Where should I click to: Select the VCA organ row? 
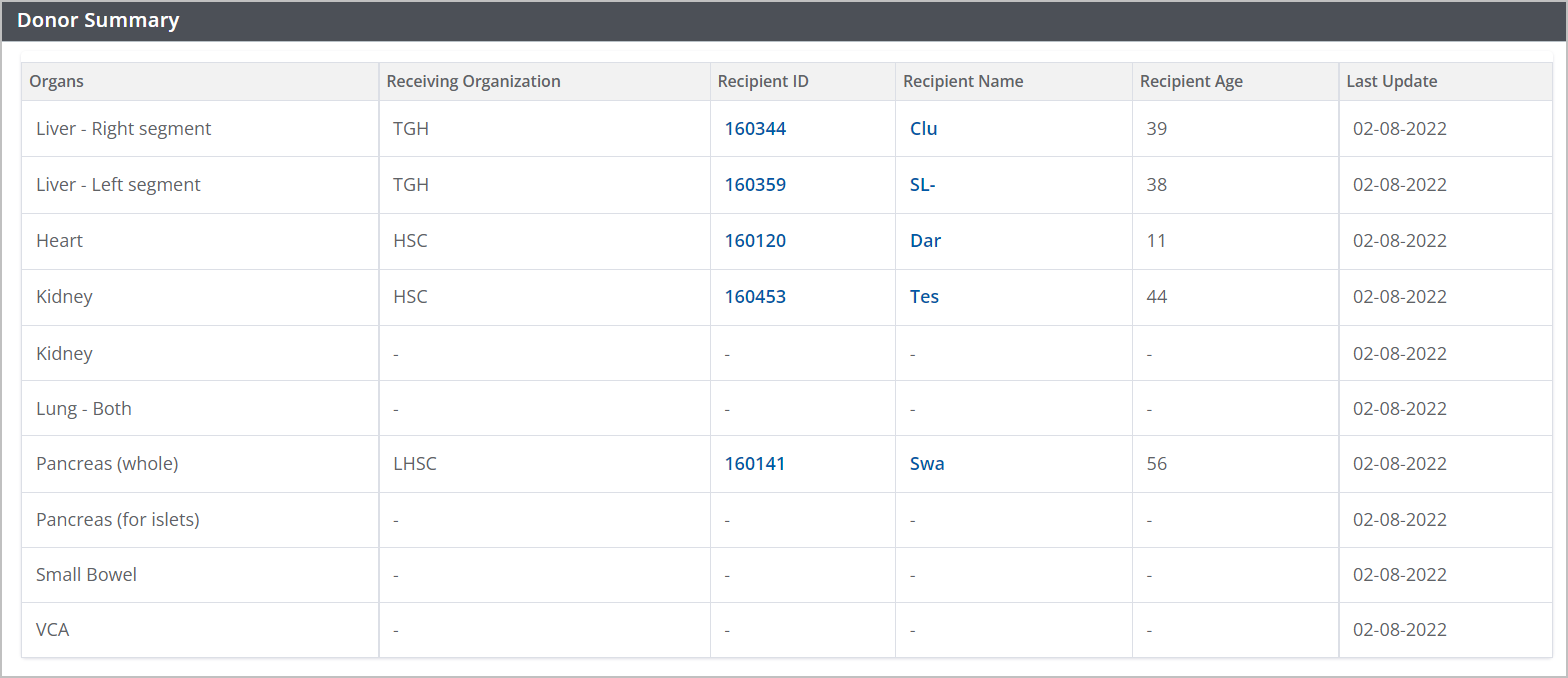pos(53,631)
